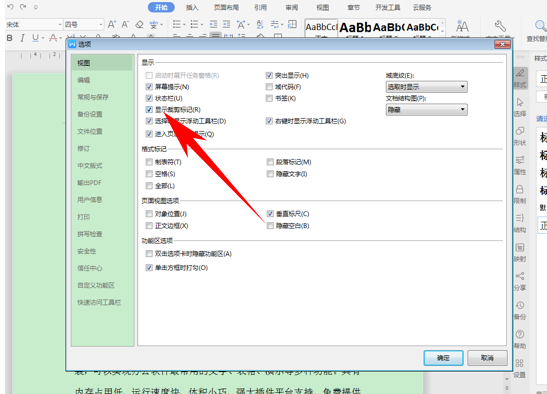Open the 备份 (backup) sidebar icon
The width and height of the screenshot is (547, 394).
coord(520,310)
